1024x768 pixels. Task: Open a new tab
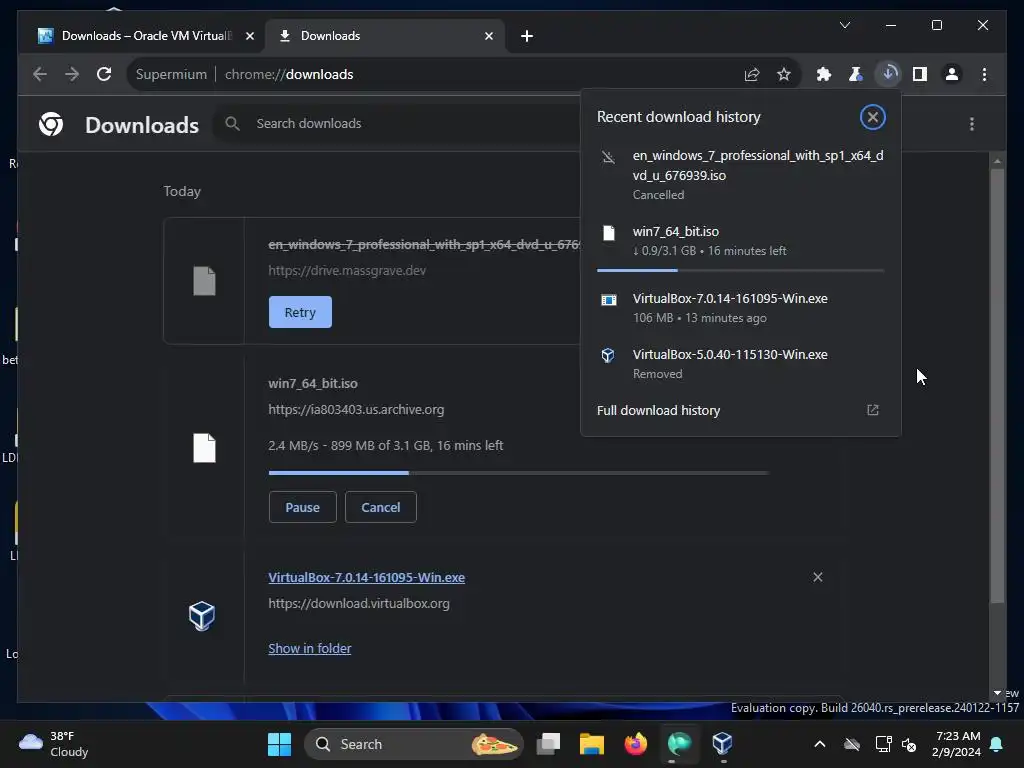pos(527,36)
